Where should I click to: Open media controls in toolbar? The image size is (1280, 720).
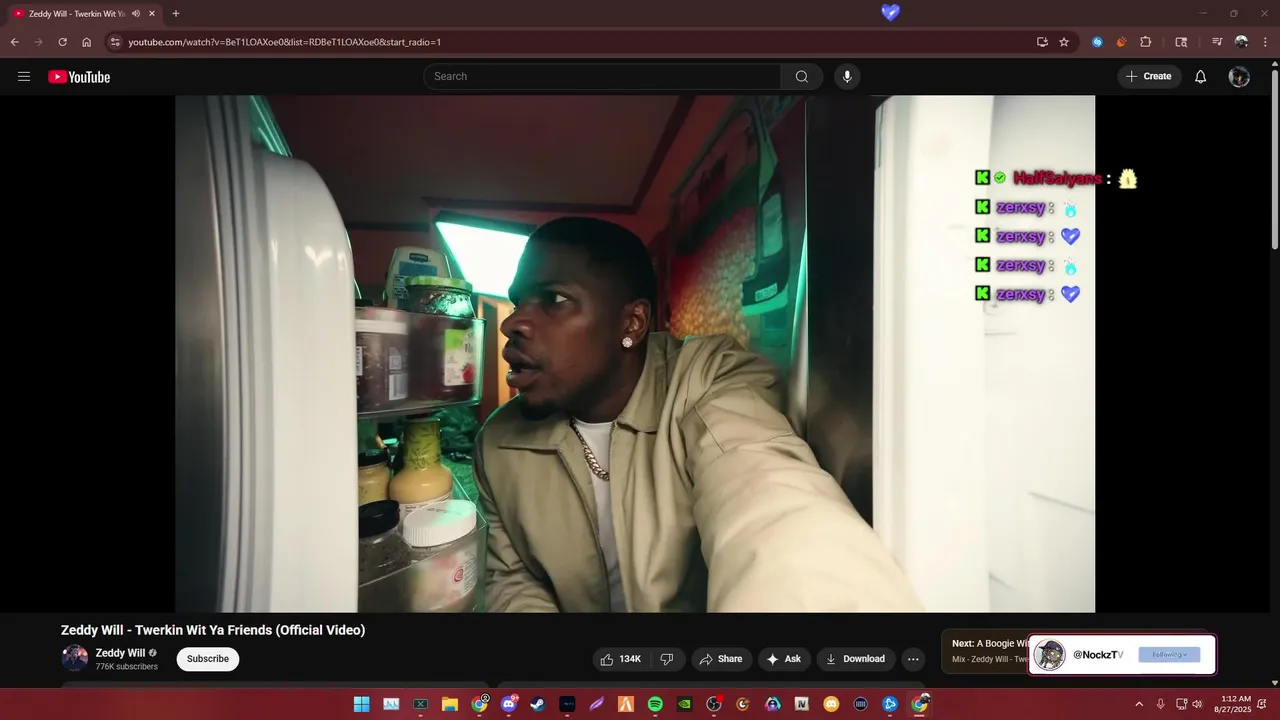[1217, 42]
